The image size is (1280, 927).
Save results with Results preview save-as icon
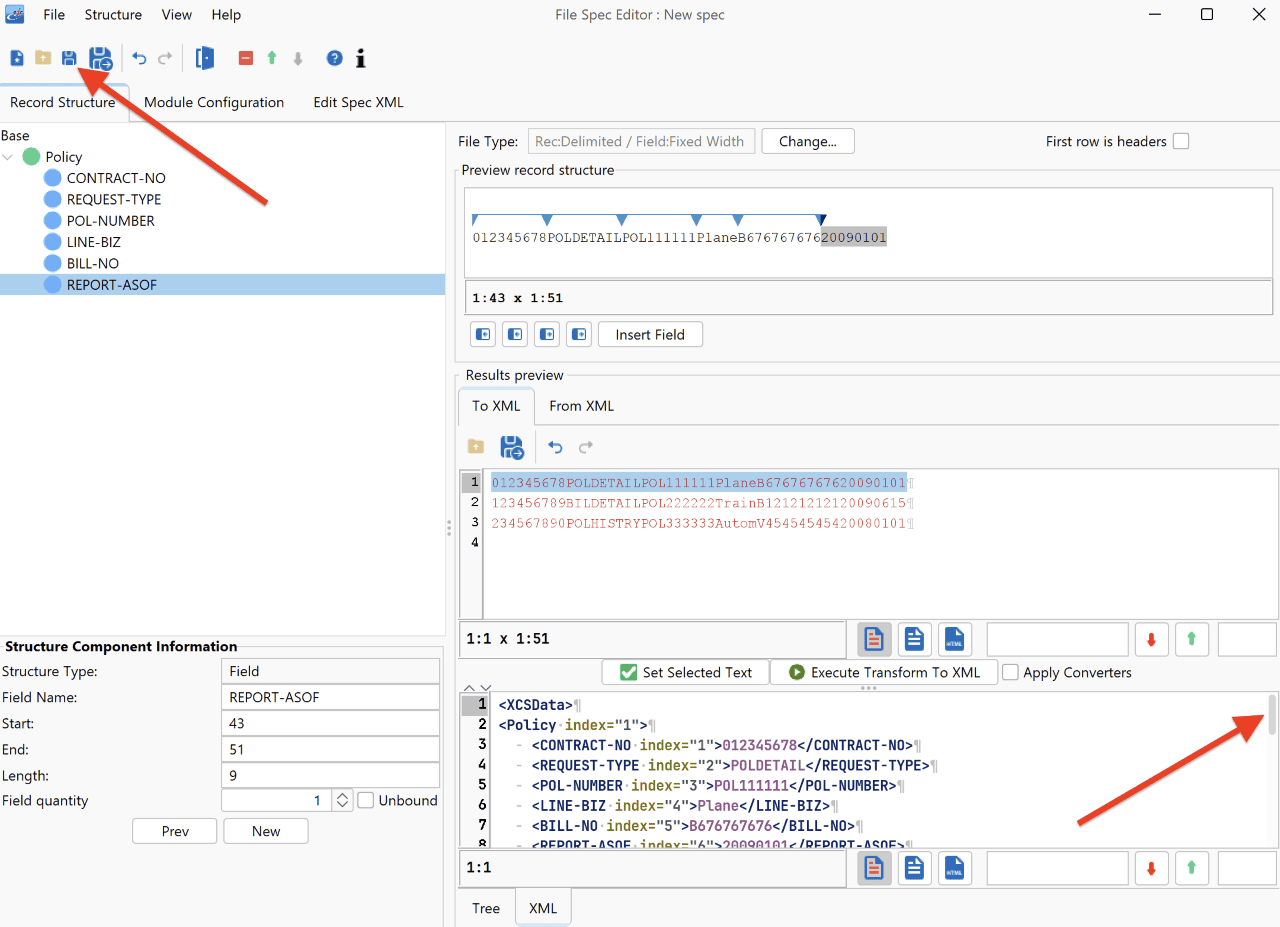[x=512, y=447]
